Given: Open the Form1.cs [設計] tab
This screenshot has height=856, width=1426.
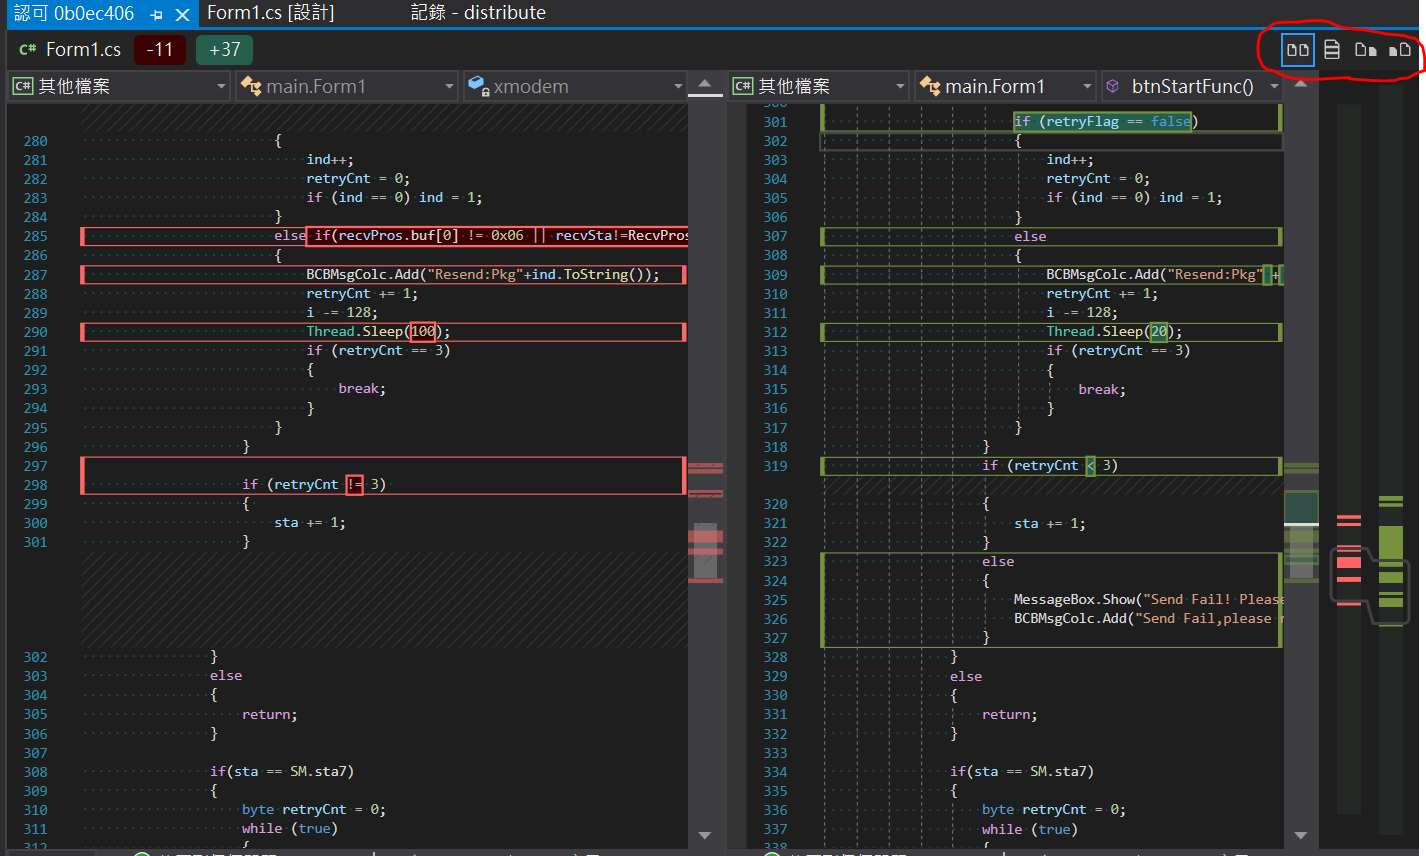Looking at the screenshot, I should tap(270, 13).
